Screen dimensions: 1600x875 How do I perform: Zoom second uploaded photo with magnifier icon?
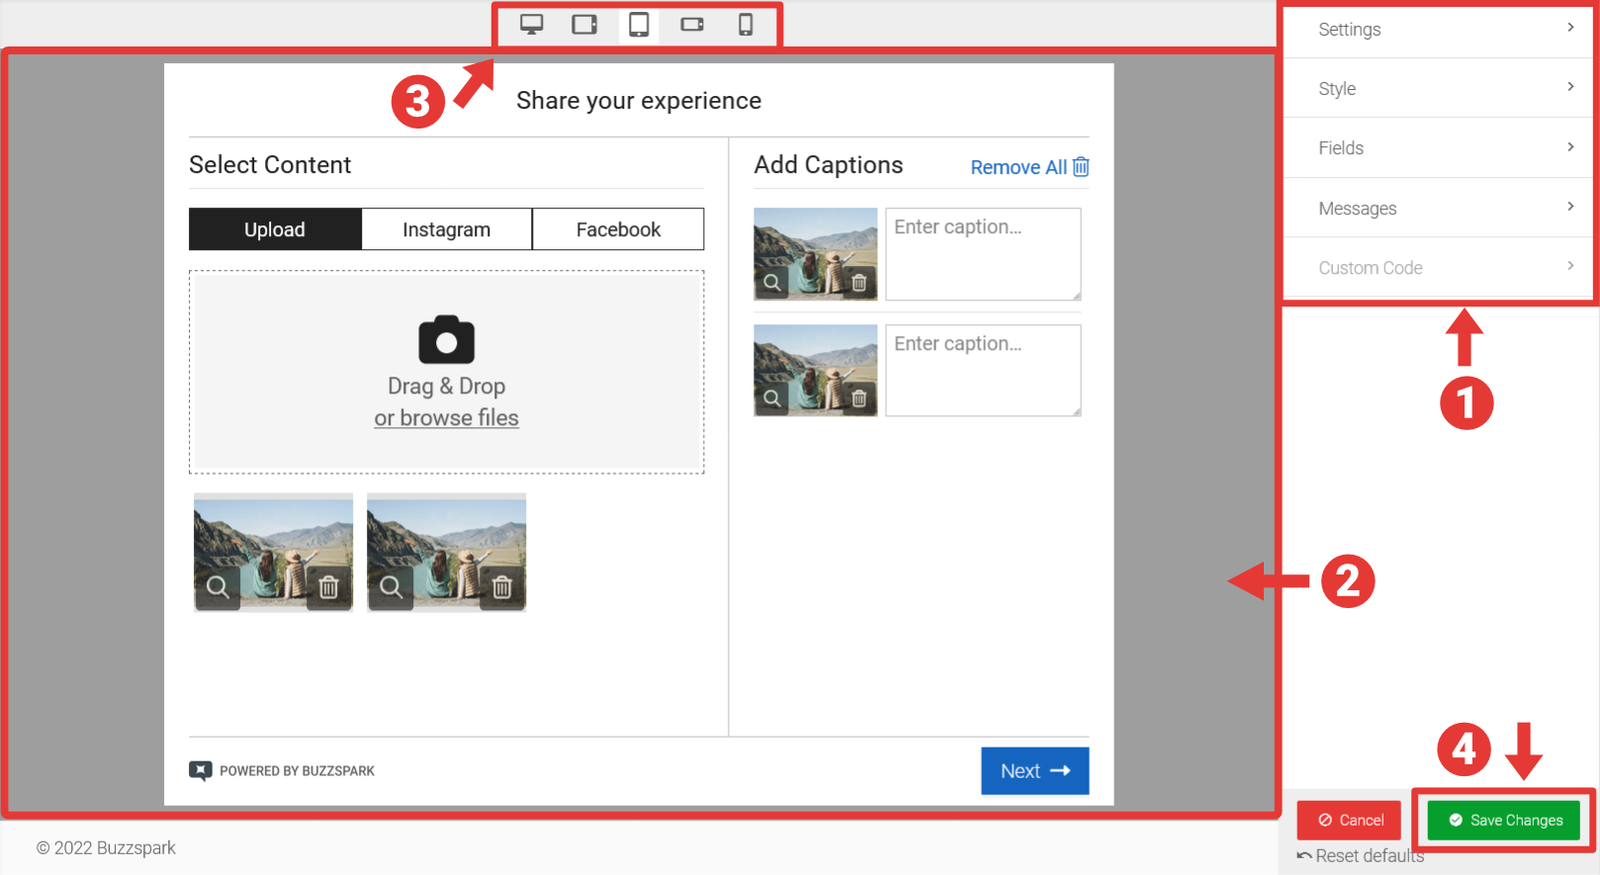pos(391,587)
